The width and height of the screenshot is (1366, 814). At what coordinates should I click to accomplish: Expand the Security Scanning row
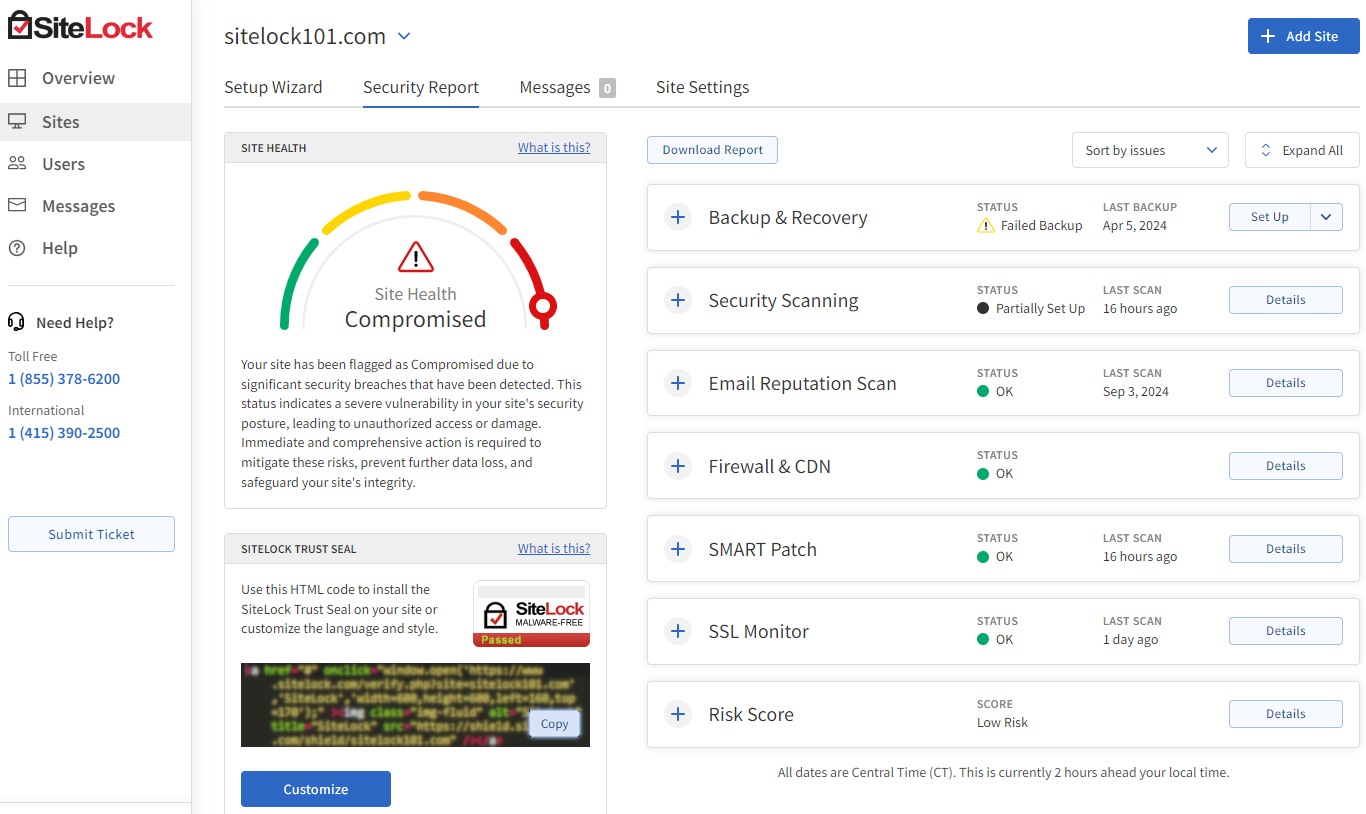click(x=678, y=300)
